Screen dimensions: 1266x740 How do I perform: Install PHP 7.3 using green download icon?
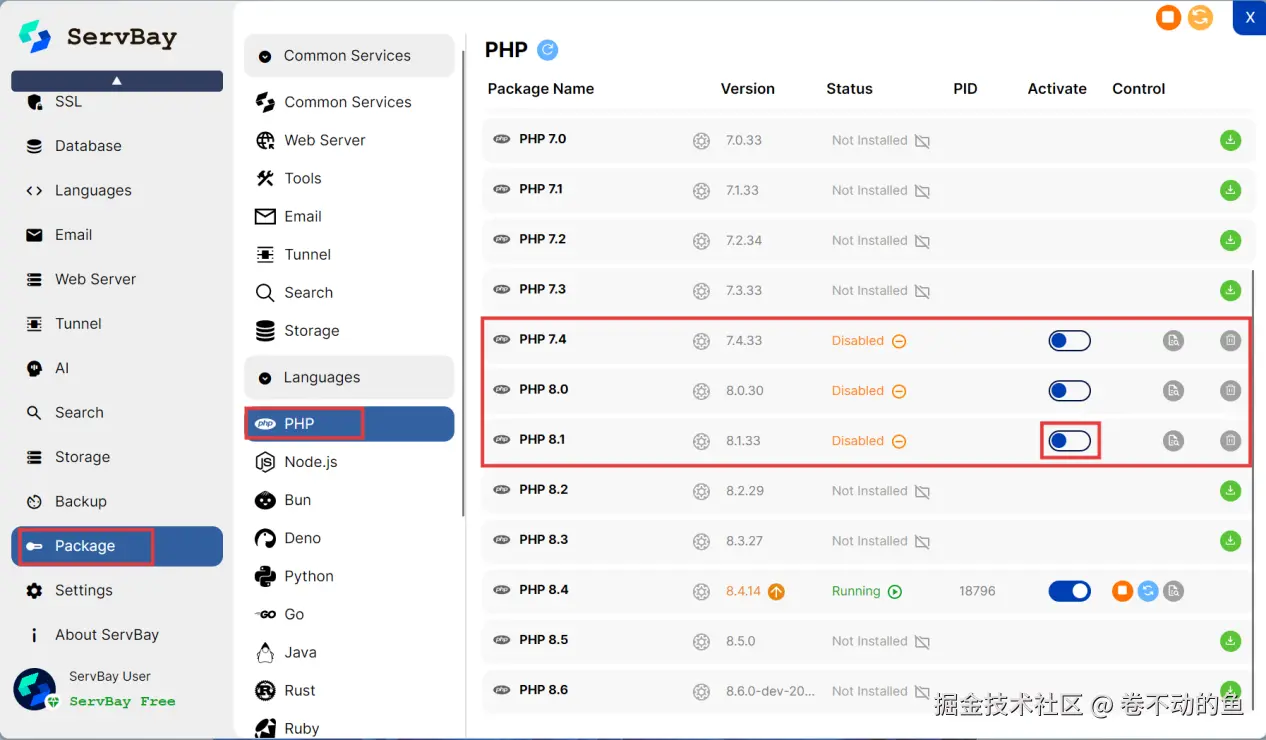click(1230, 290)
